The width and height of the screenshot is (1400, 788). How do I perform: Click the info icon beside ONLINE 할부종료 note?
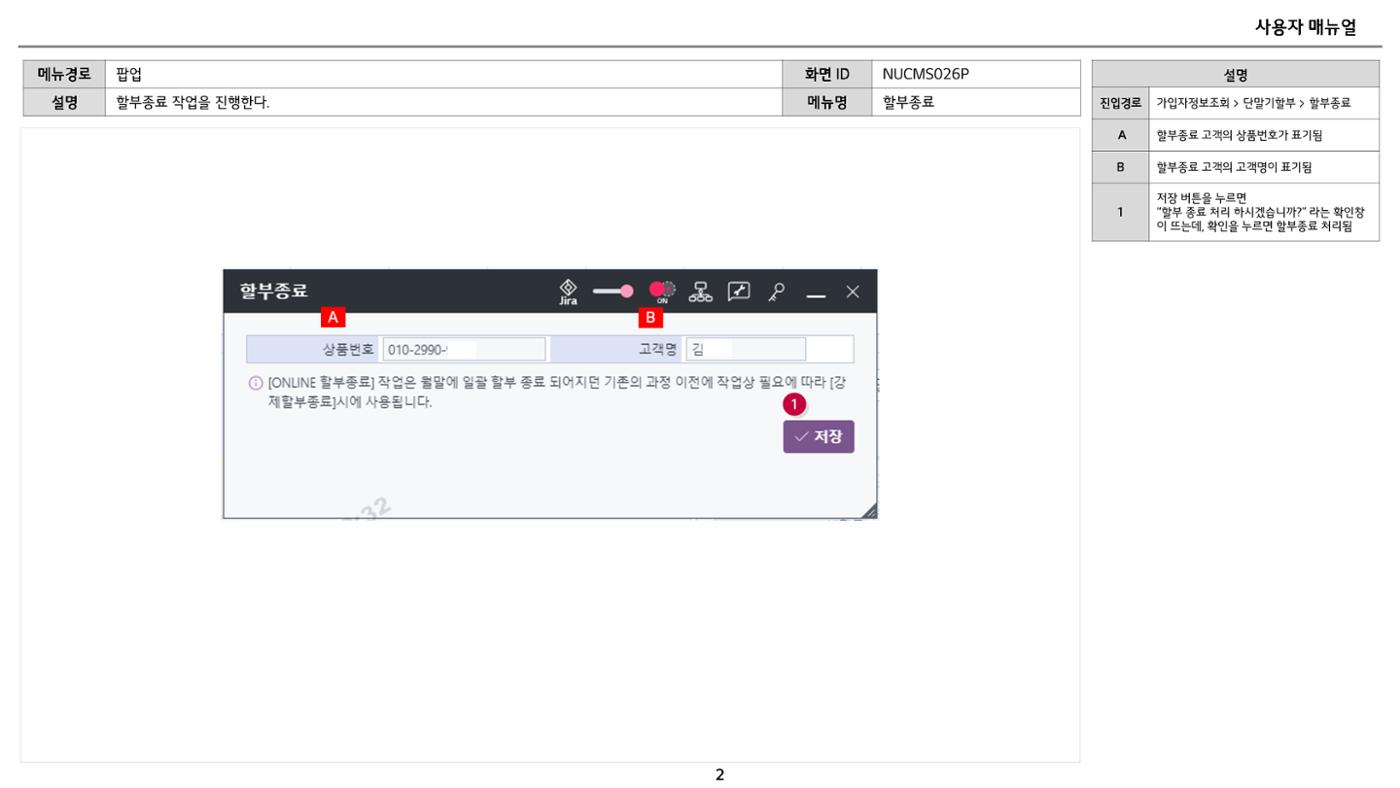point(254,382)
